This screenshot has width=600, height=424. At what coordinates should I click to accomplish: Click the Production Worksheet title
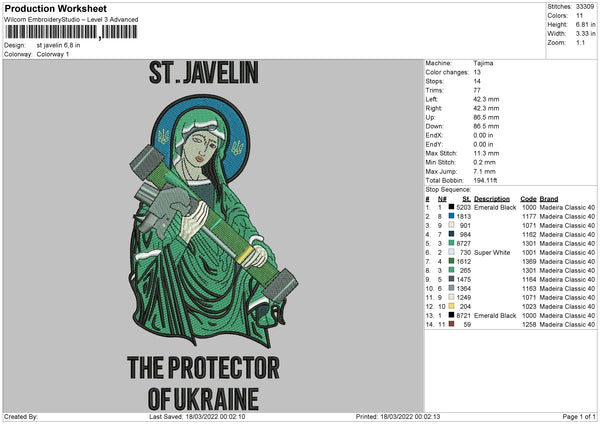point(54,8)
